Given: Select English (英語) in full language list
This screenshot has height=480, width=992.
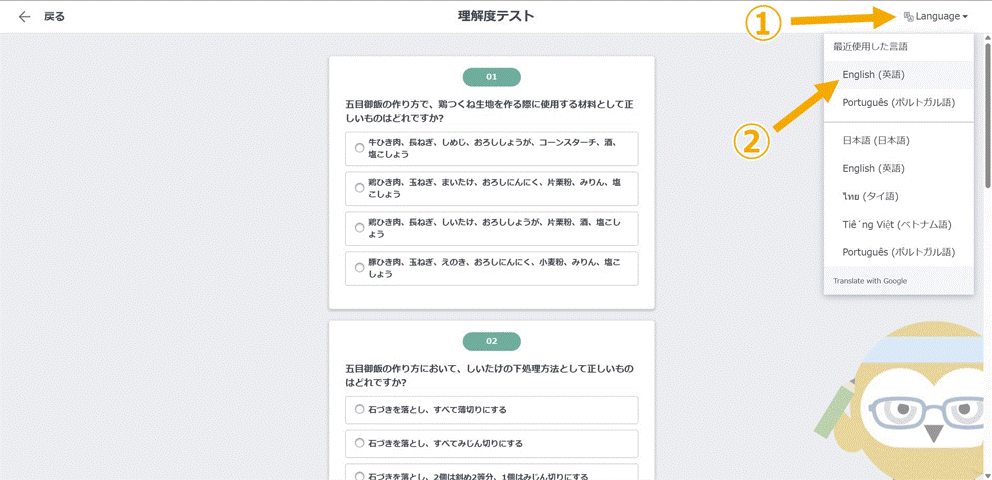Looking at the screenshot, I should (898, 168).
